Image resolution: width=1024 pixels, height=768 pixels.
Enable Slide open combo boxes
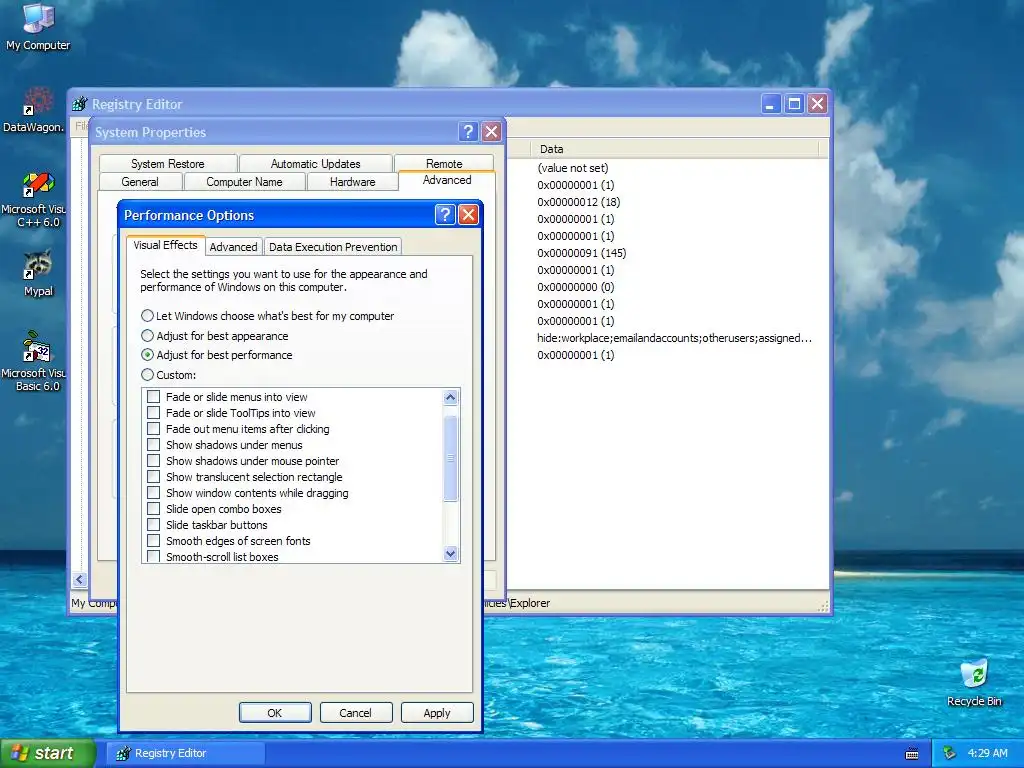pyautogui.click(x=153, y=509)
